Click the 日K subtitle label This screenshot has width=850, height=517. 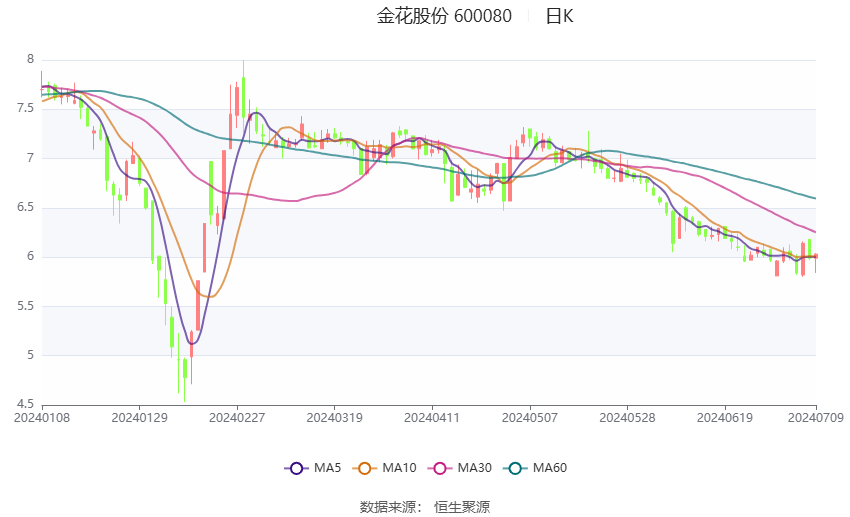[559, 16]
